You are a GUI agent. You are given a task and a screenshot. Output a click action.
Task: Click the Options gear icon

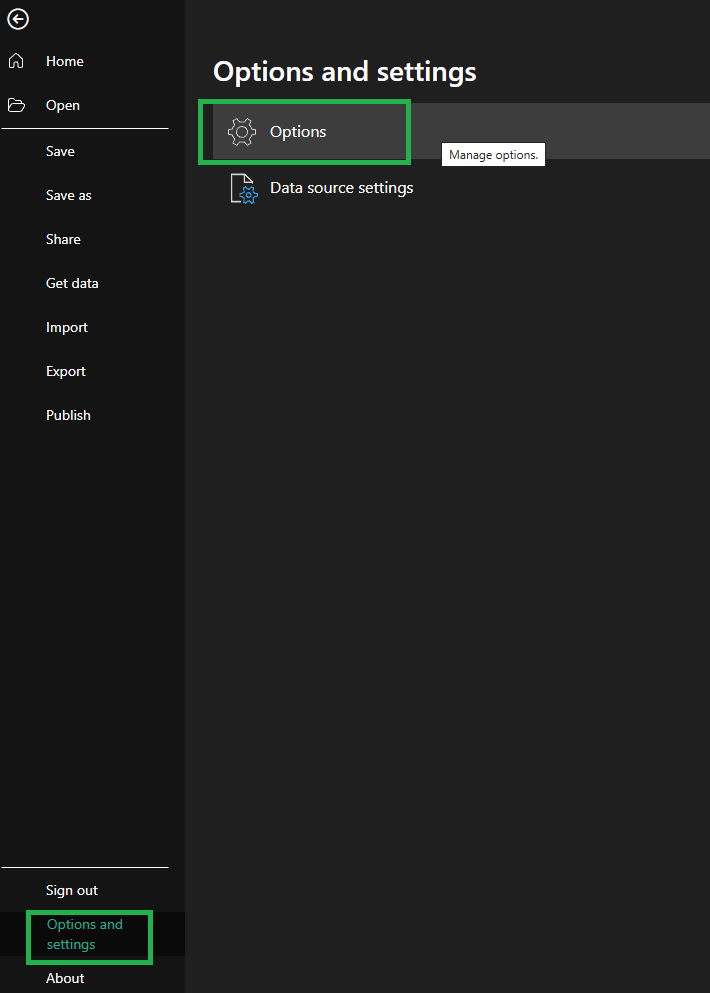(x=241, y=132)
